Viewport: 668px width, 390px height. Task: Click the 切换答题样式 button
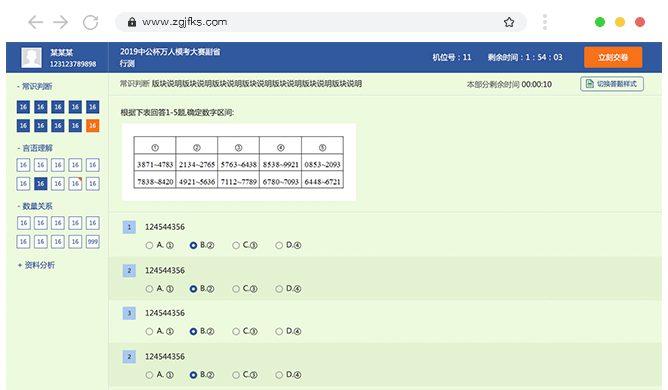[612, 84]
